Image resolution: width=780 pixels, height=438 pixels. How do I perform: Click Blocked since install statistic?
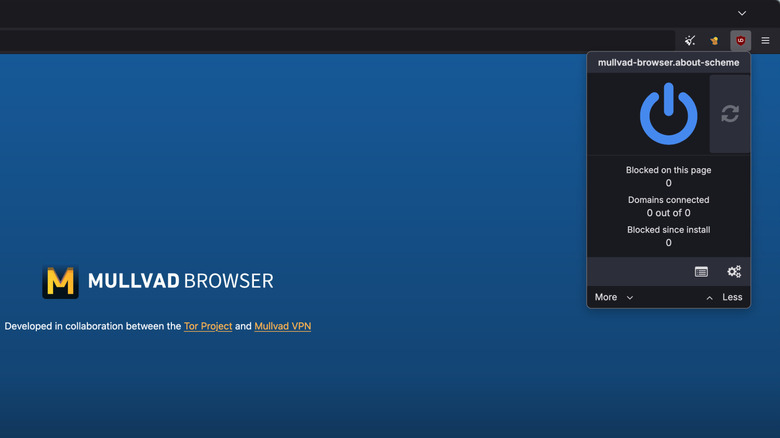[x=668, y=236]
